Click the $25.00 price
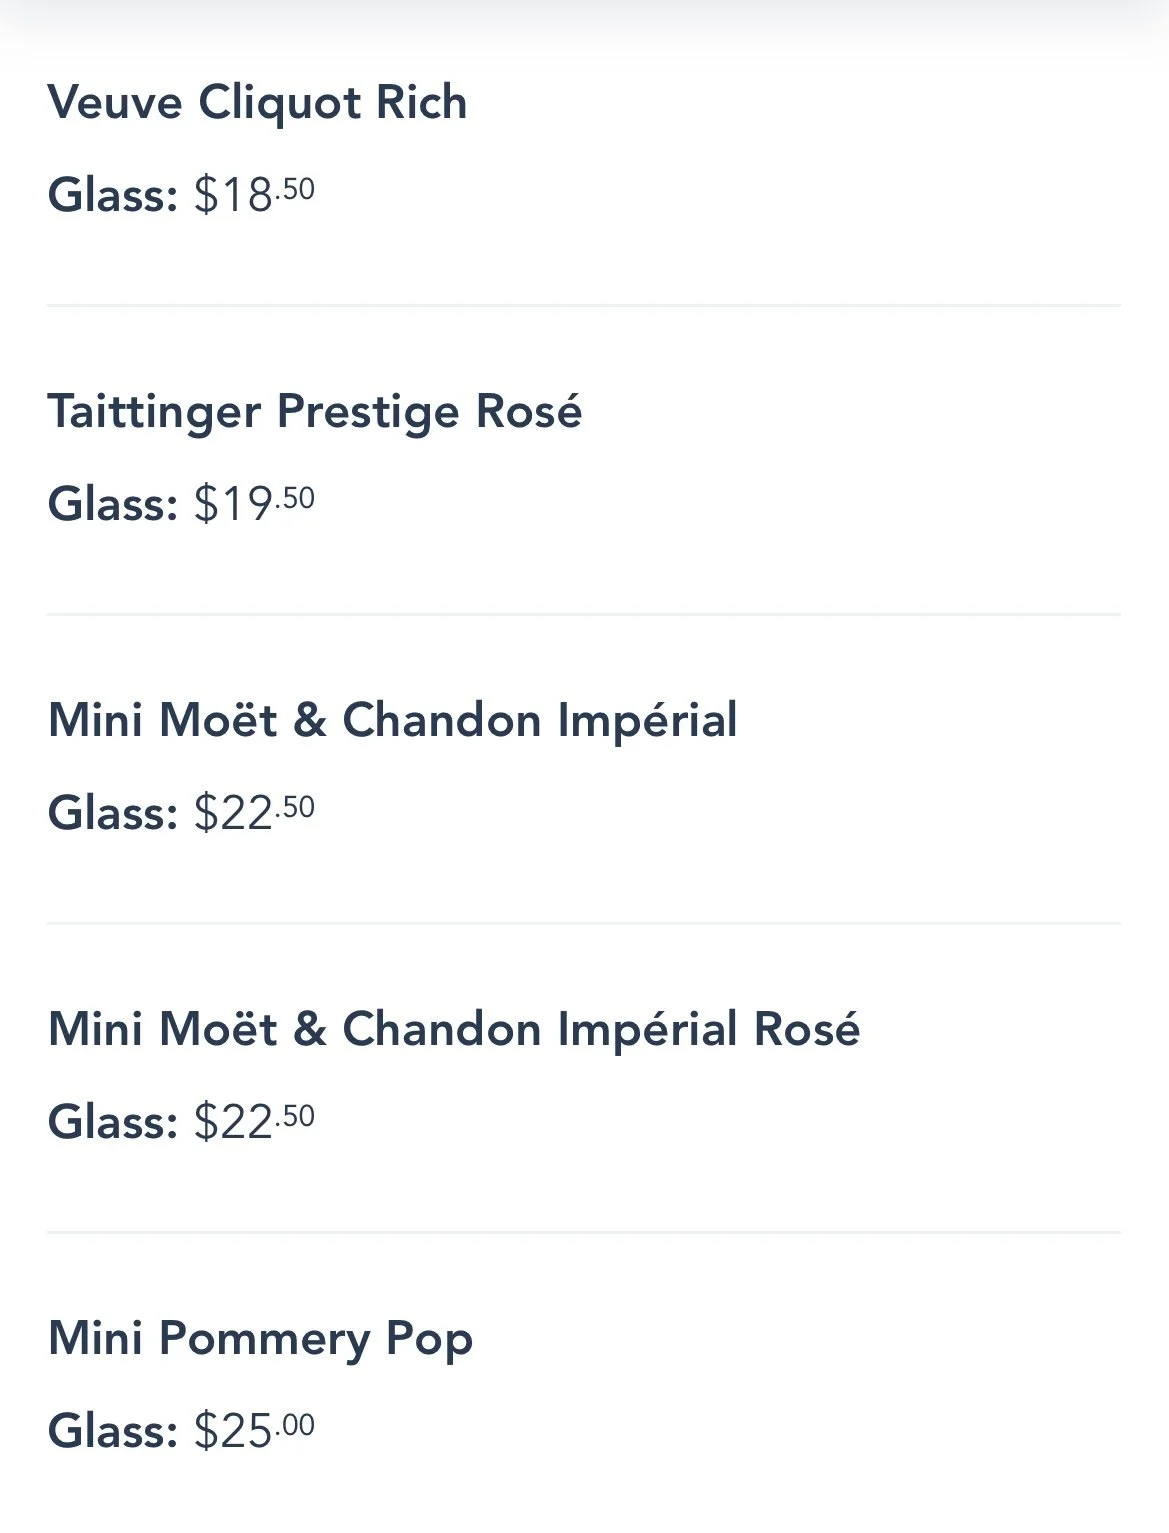 click(x=254, y=1430)
